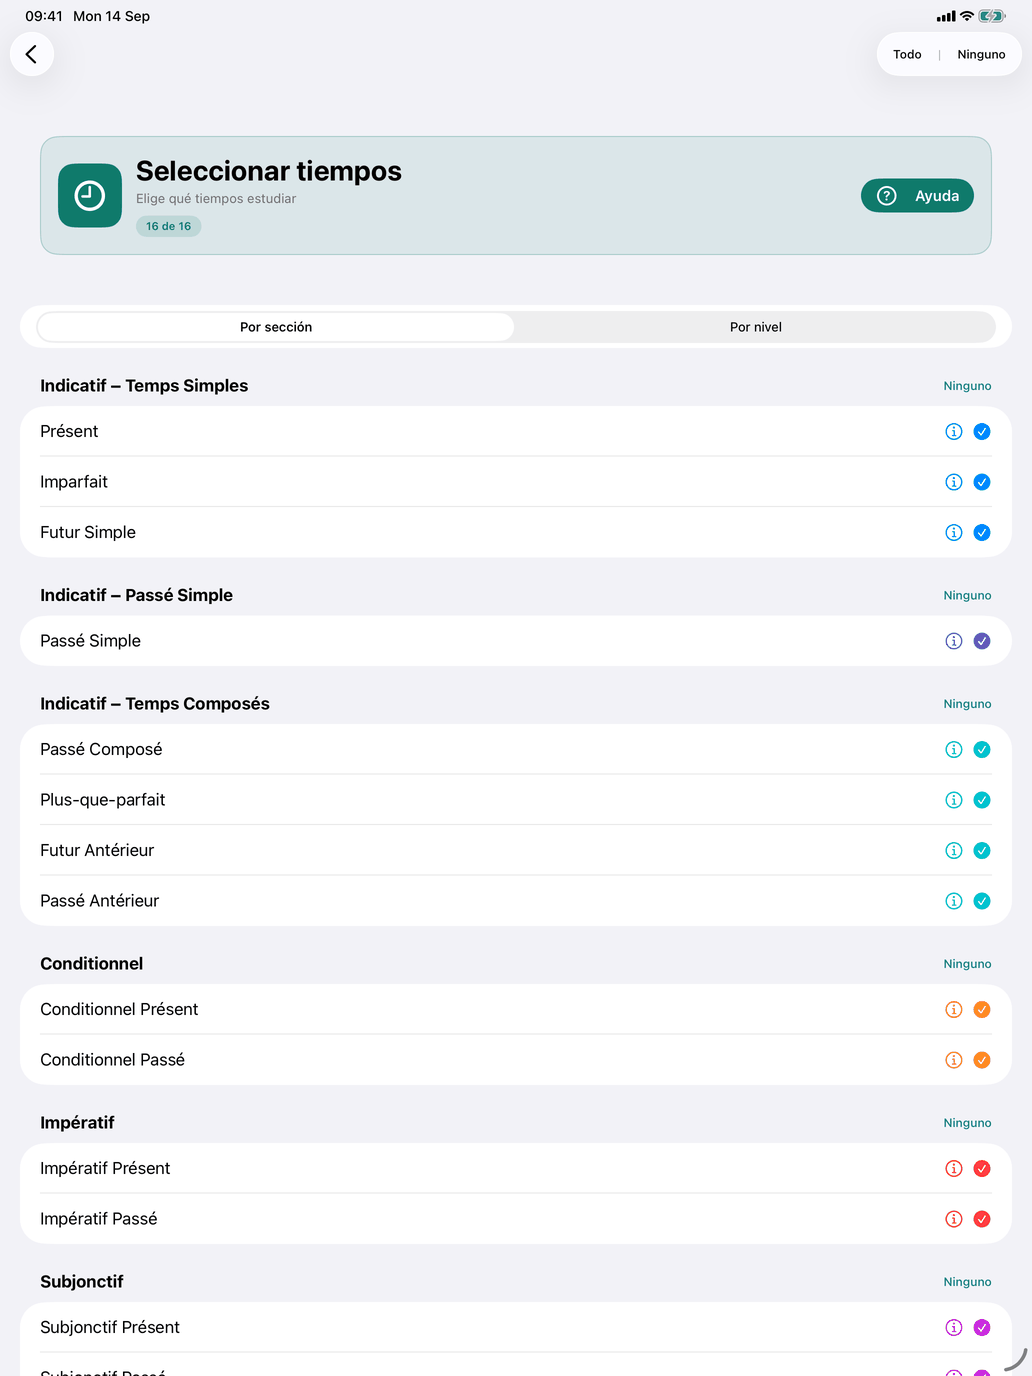Image resolution: width=1032 pixels, height=1376 pixels.
Task: Switch to the Por nivel tab
Action: [755, 327]
